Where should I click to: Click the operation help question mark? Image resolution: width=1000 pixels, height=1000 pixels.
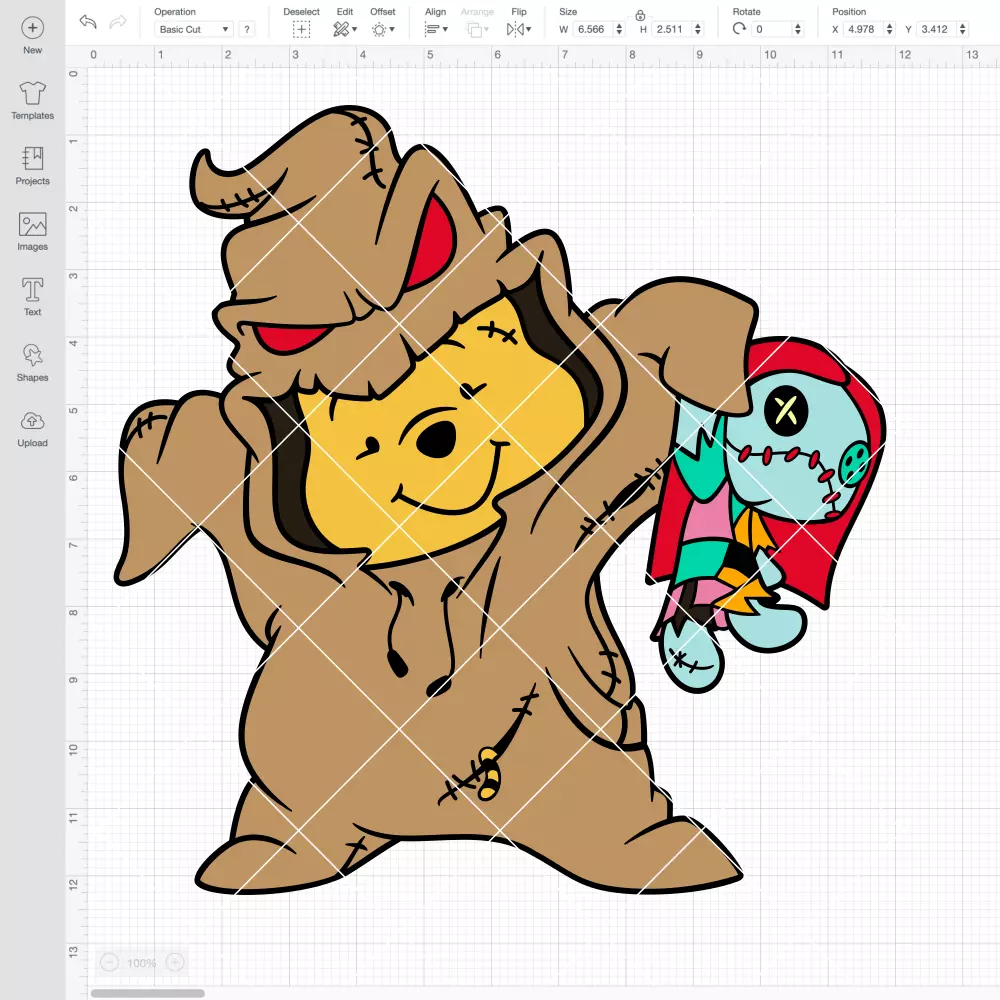[x=247, y=29]
